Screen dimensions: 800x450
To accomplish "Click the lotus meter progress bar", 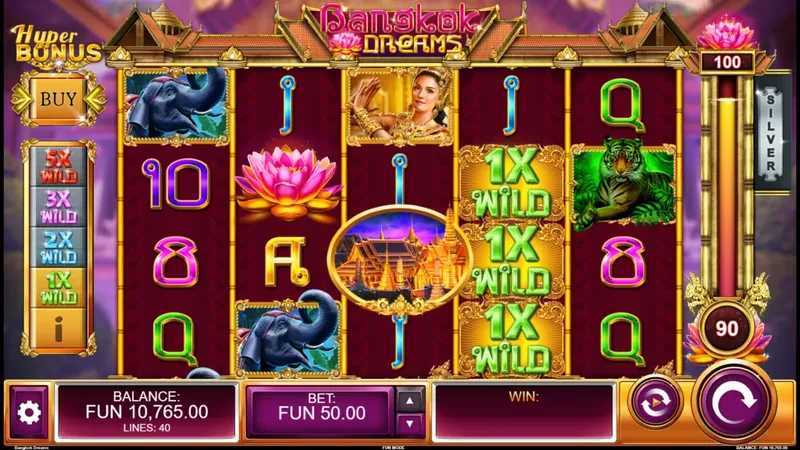I will tap(727, 186).
